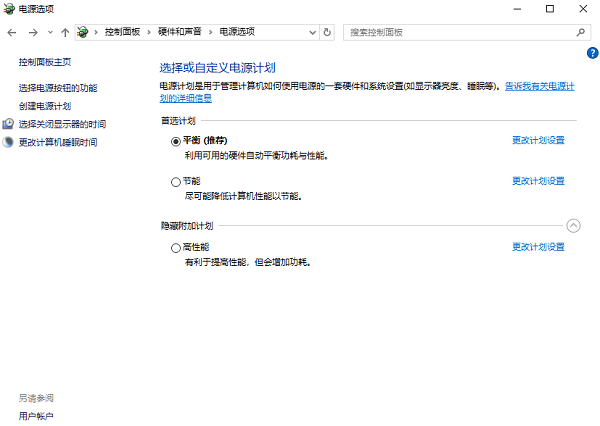Open 选择关闭显示器的时间 link
The height and width of the screenshot is (426, 600).
(62, 124)
